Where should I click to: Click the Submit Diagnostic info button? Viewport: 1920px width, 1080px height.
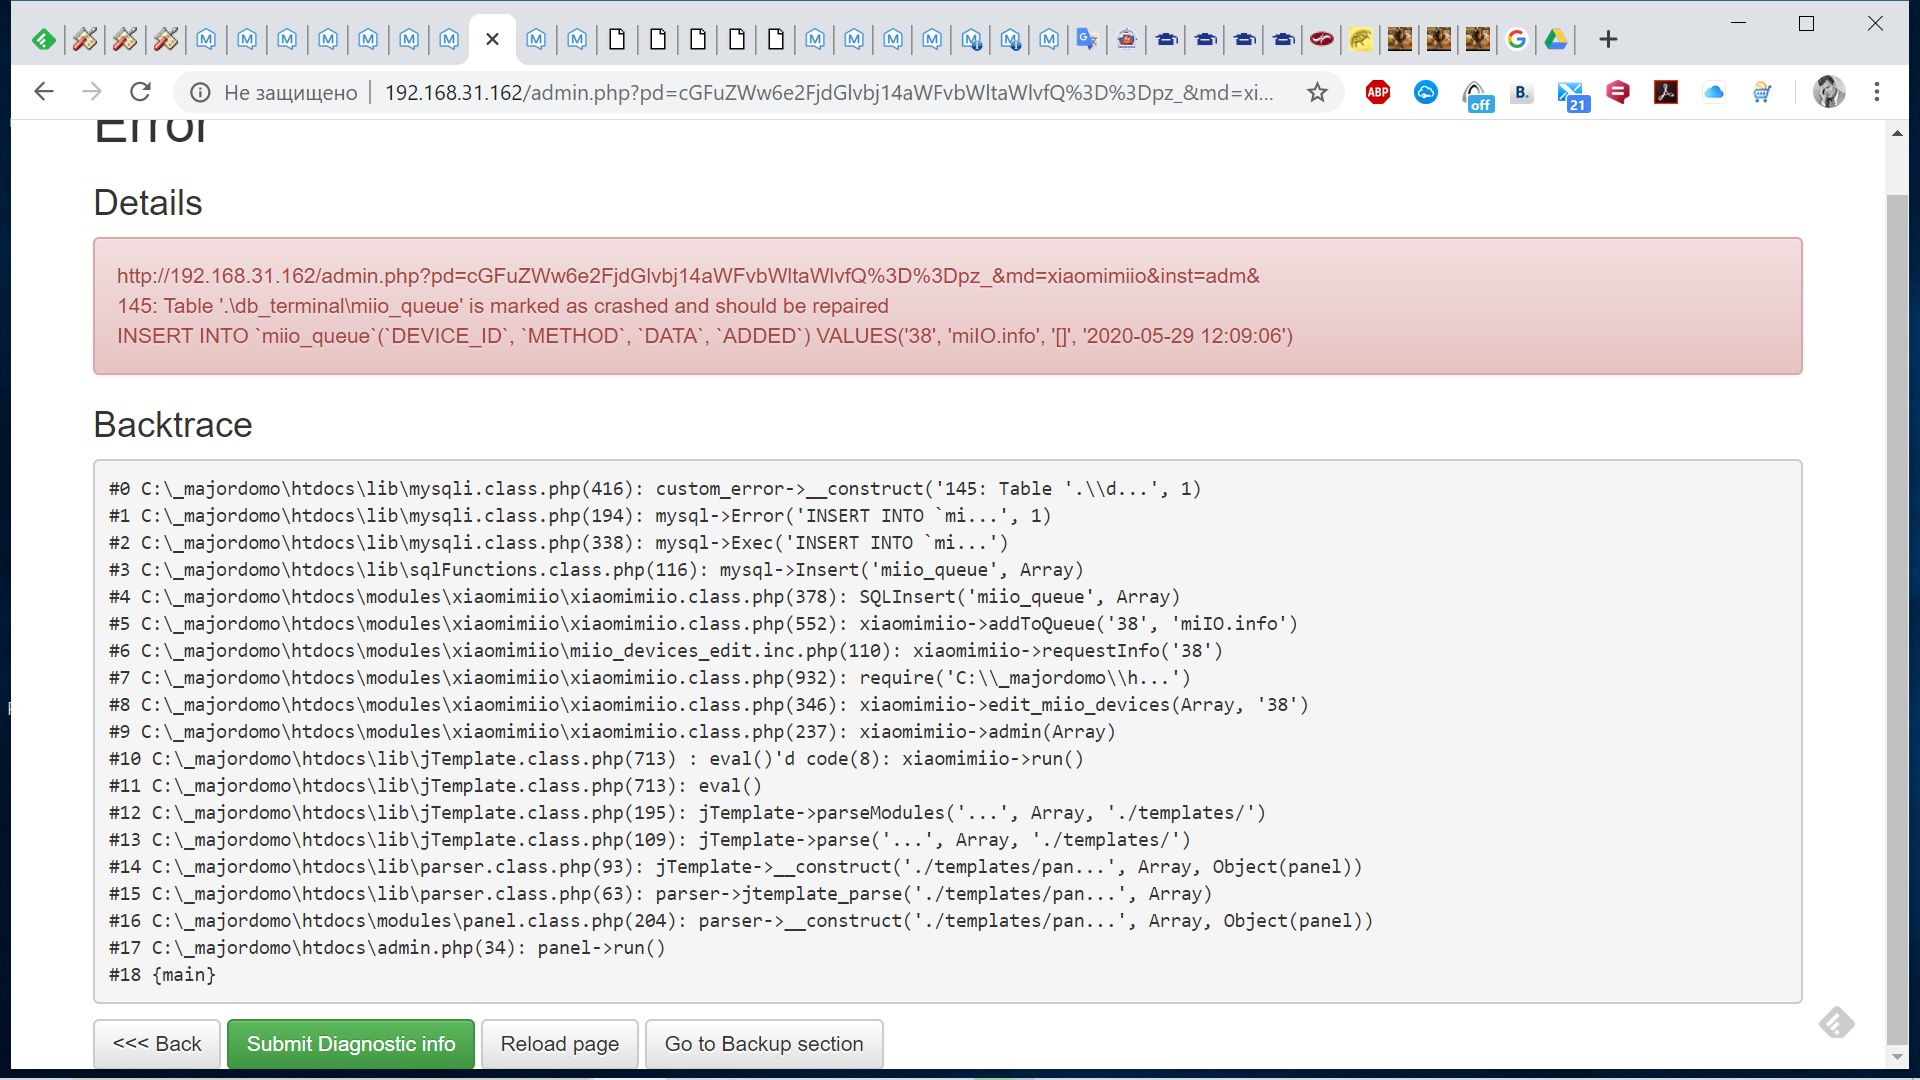[351, 1044]
